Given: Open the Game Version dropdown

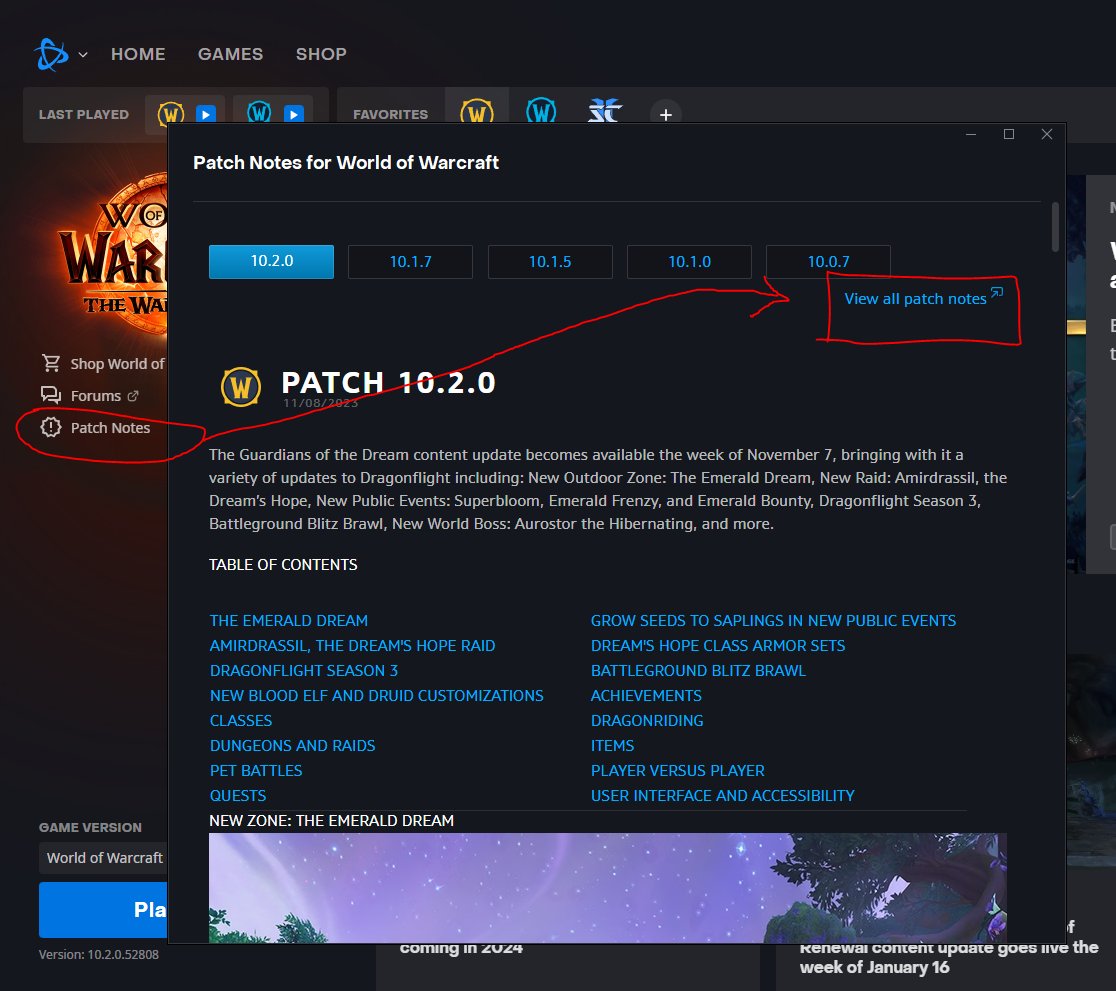Looking at the screenshot, I should coord(103,858).
